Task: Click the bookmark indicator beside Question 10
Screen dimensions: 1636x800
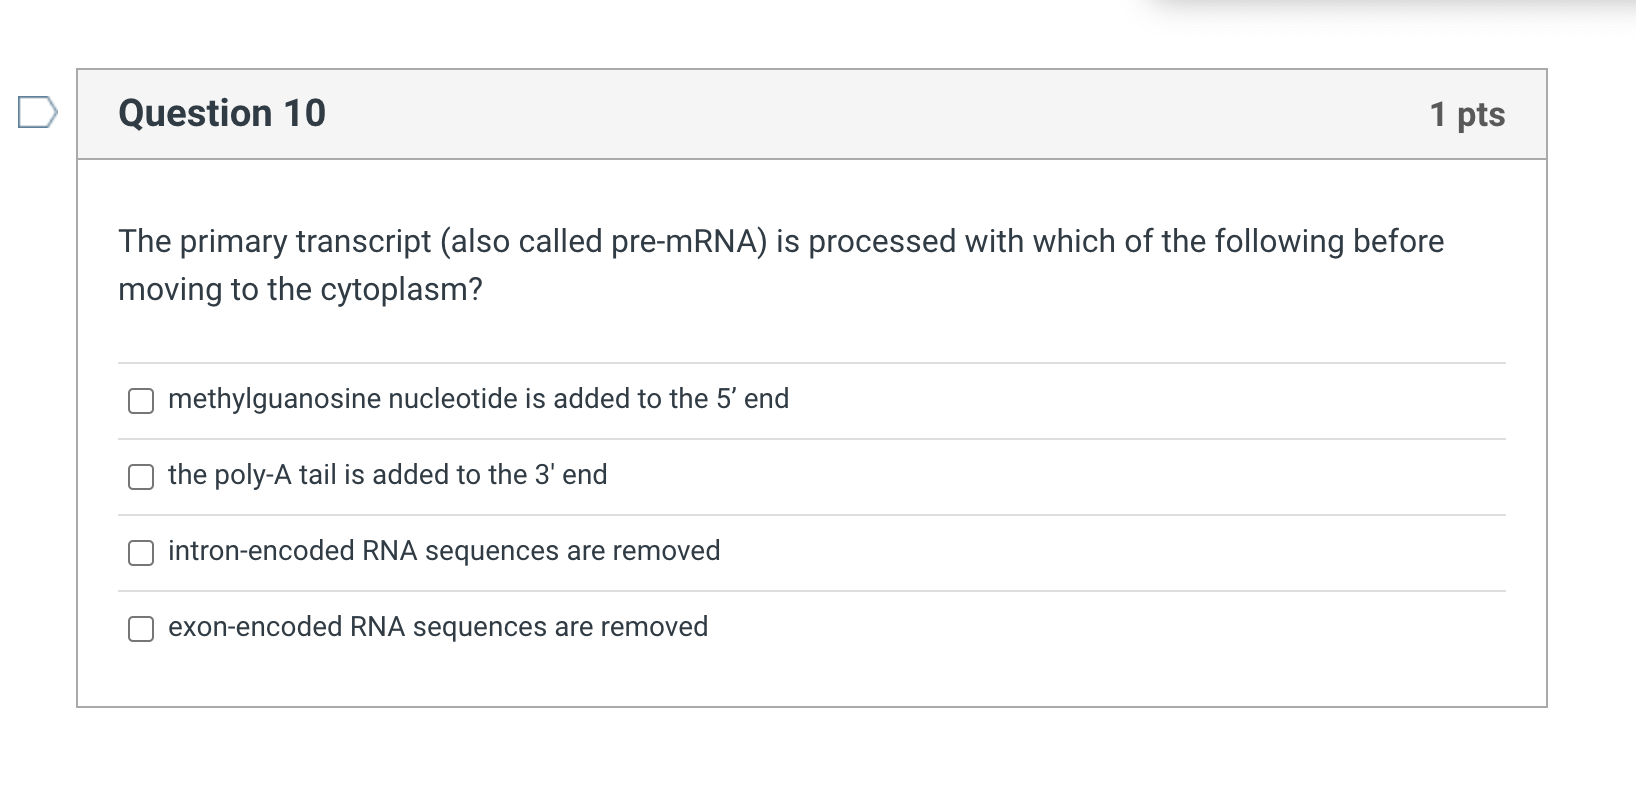Action: click(35, 113)
